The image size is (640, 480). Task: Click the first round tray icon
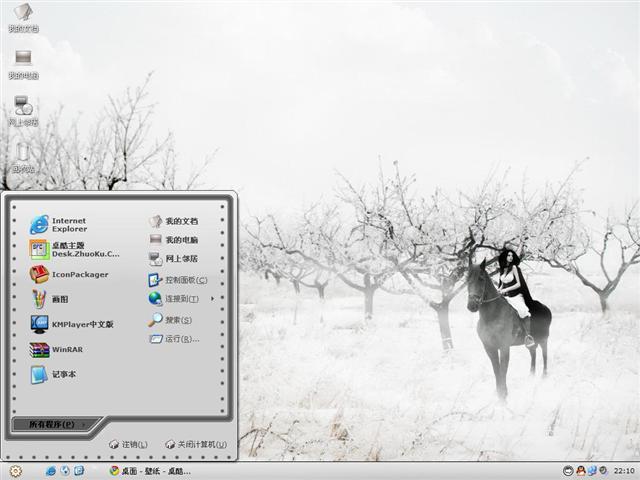click(x=568, y=471)
